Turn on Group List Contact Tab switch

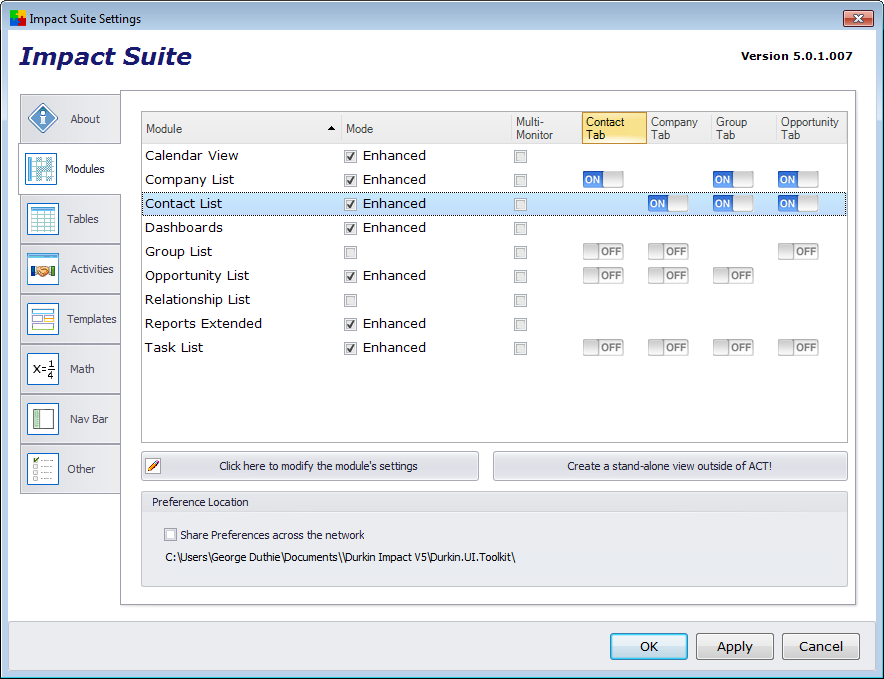click(603, 252)
